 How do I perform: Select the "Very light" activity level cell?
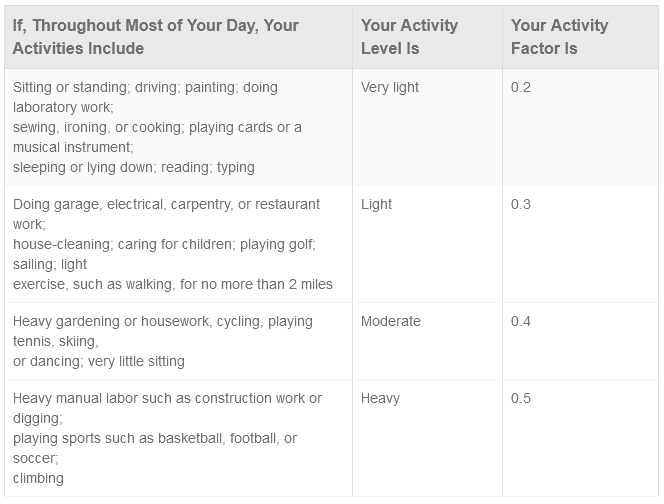390,87
